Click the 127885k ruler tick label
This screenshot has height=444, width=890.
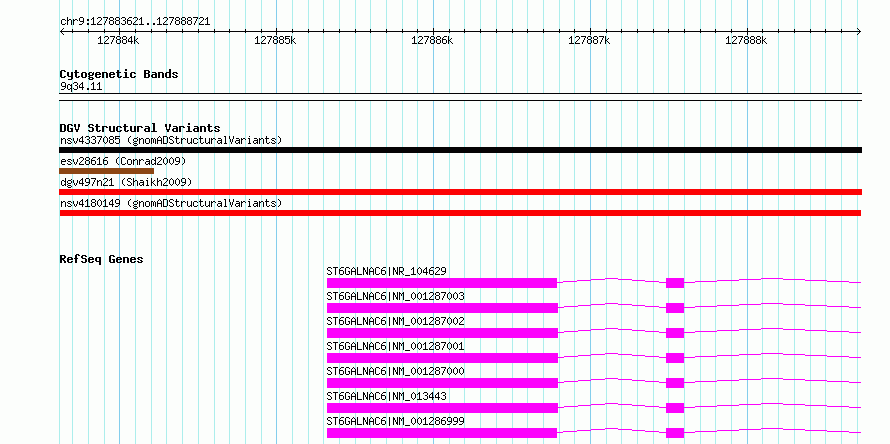[x=275, y=40]
